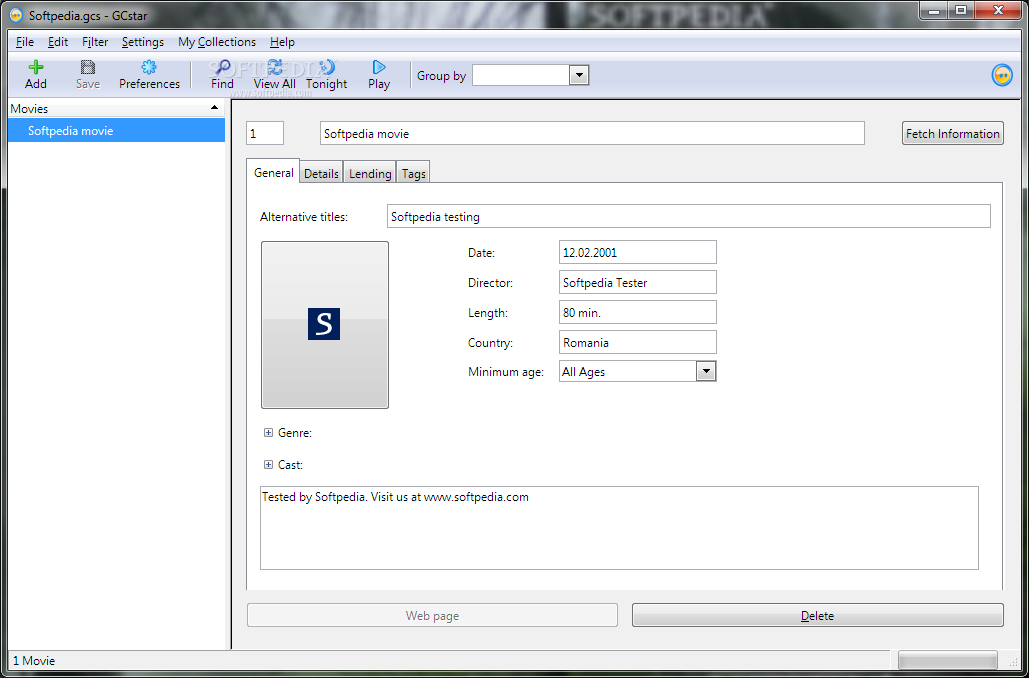This screenshot has width=1029, height=678.
Task: Click the movie cover thumbnail
Action: click(x=325, y=325)
